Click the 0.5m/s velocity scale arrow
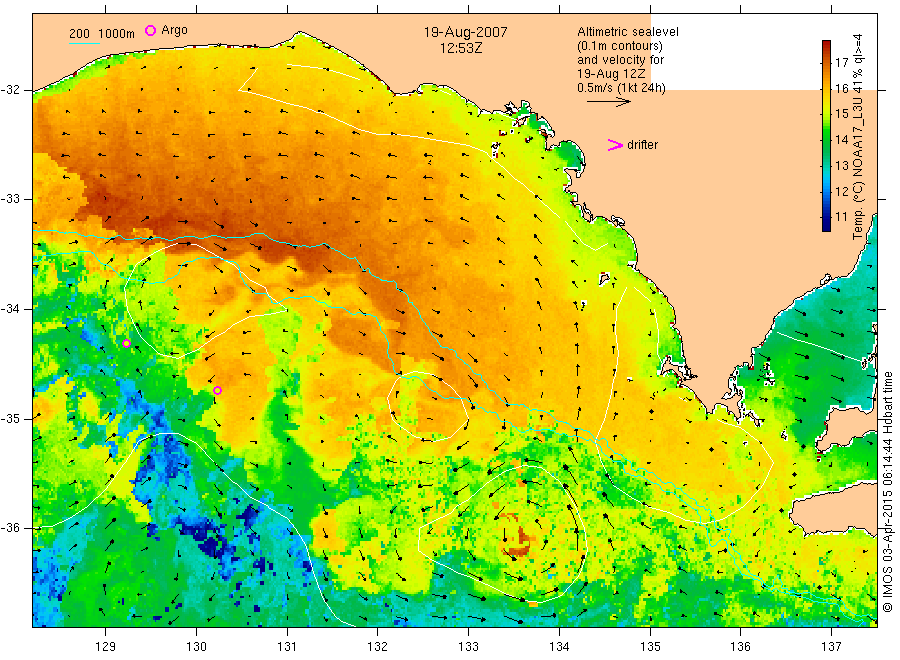Viewport: 900px width, 660px height. click(608, 102)
